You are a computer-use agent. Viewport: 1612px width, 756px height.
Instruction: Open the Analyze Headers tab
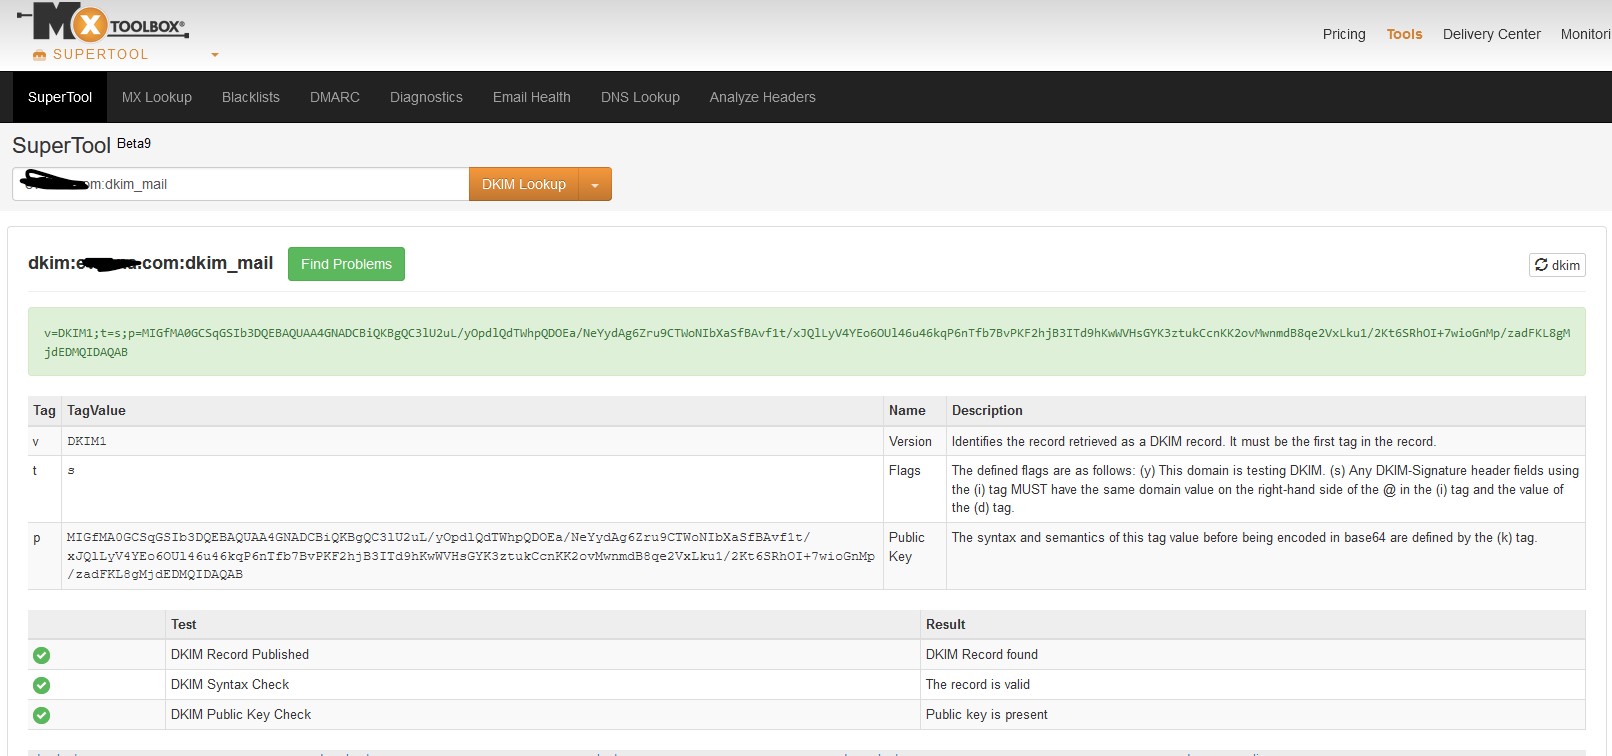pos(763,97)
